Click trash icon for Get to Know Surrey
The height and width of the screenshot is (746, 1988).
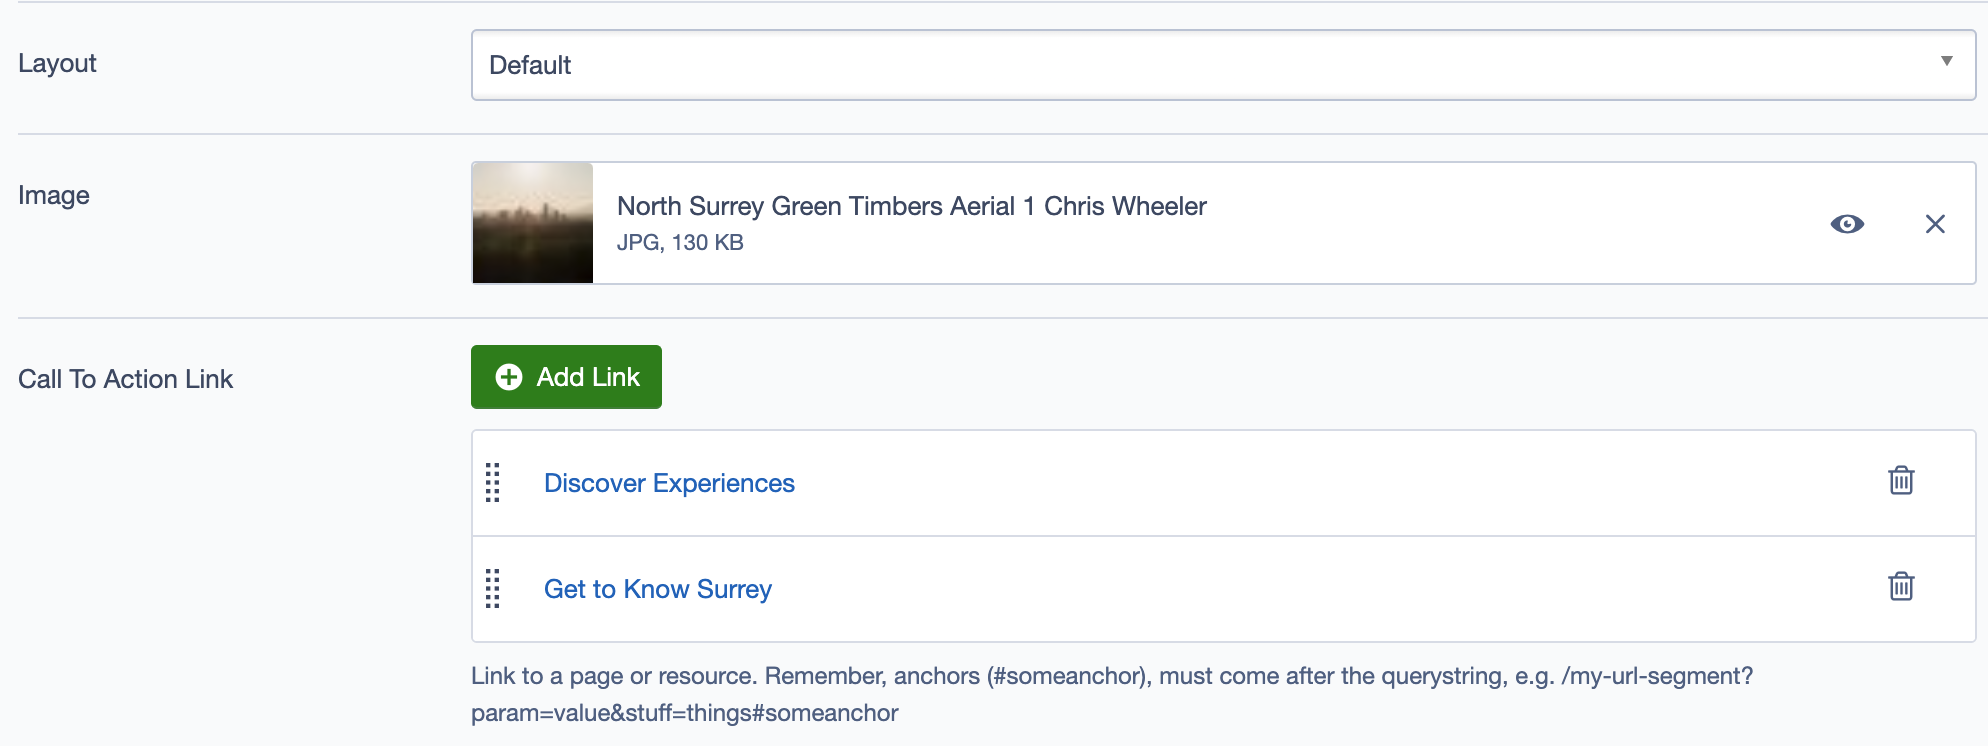1901,587
